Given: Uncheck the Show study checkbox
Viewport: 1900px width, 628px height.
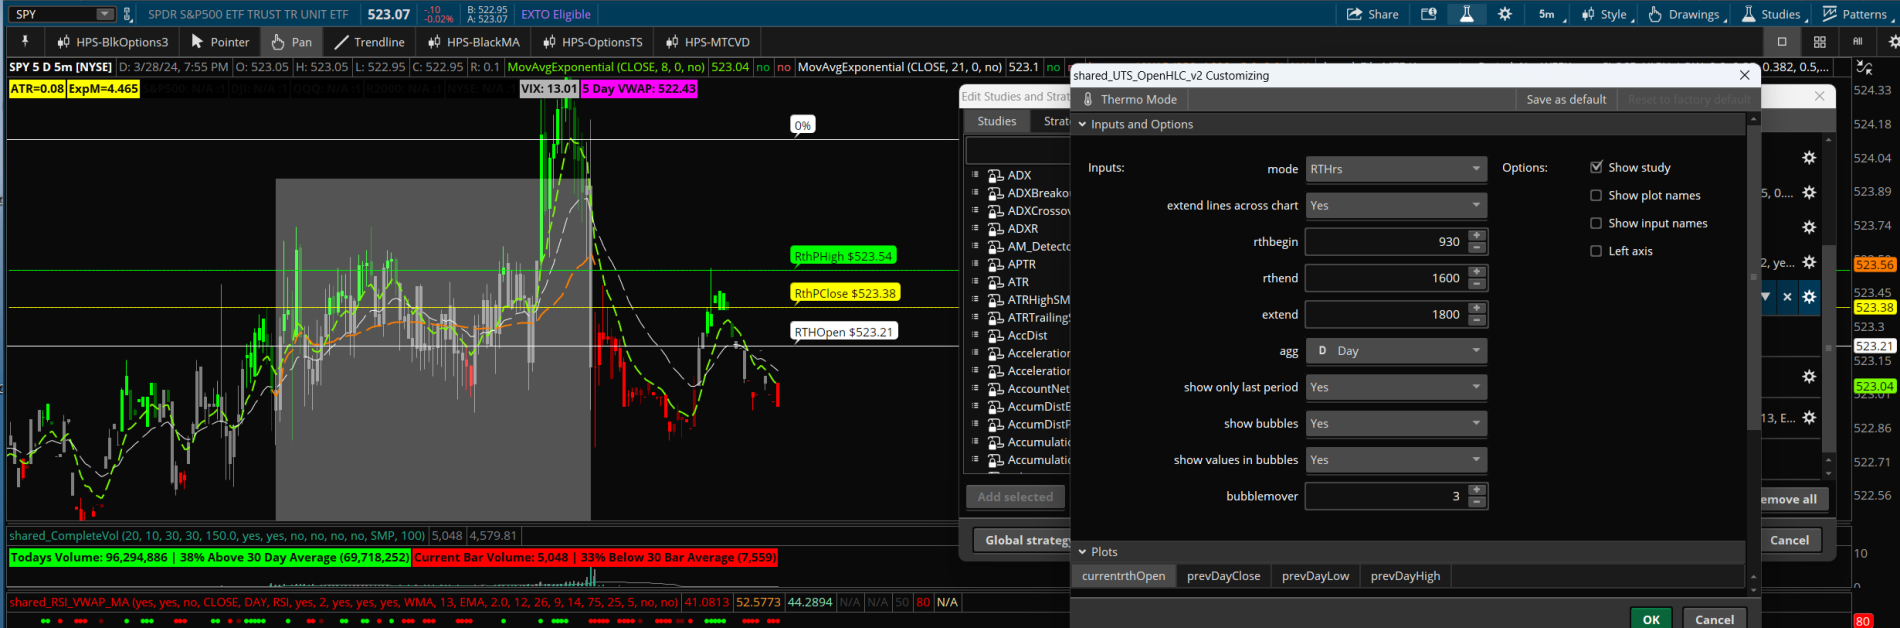Looking at the screenshot, I should click(1596, 167).
